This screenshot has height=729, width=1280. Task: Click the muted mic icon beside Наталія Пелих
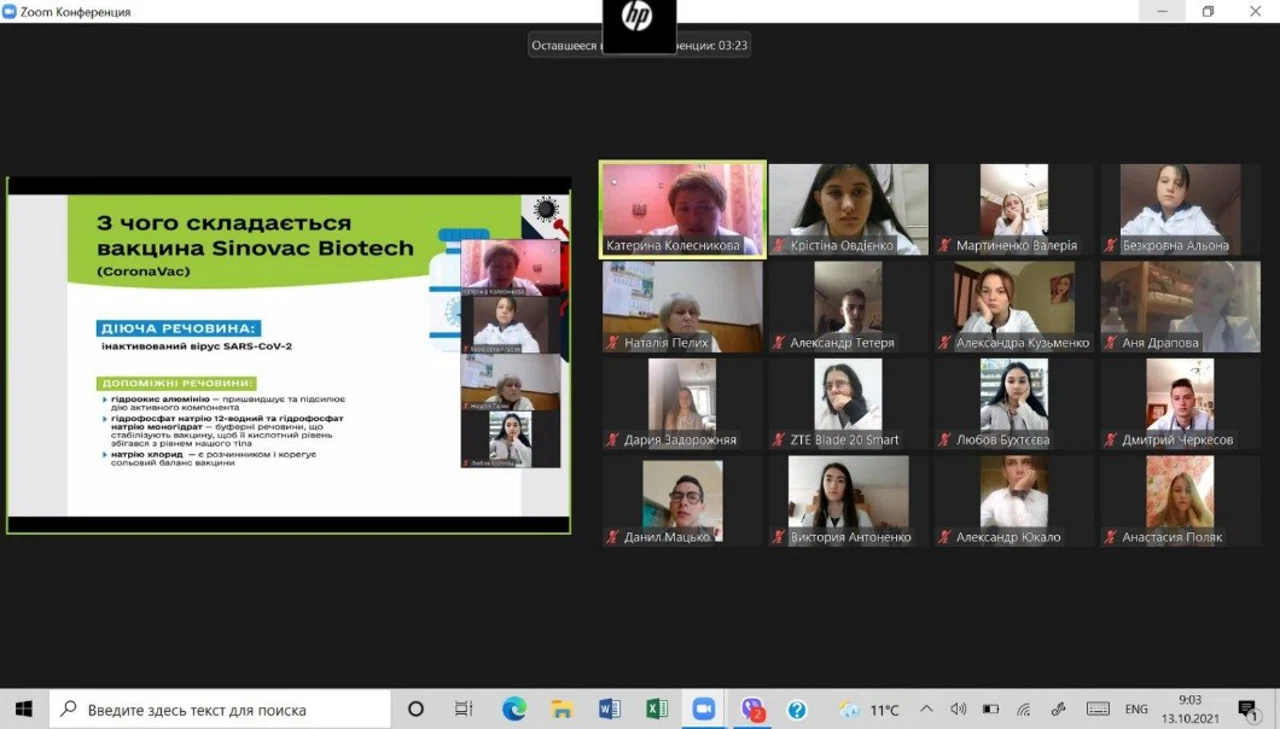(612, 342)
